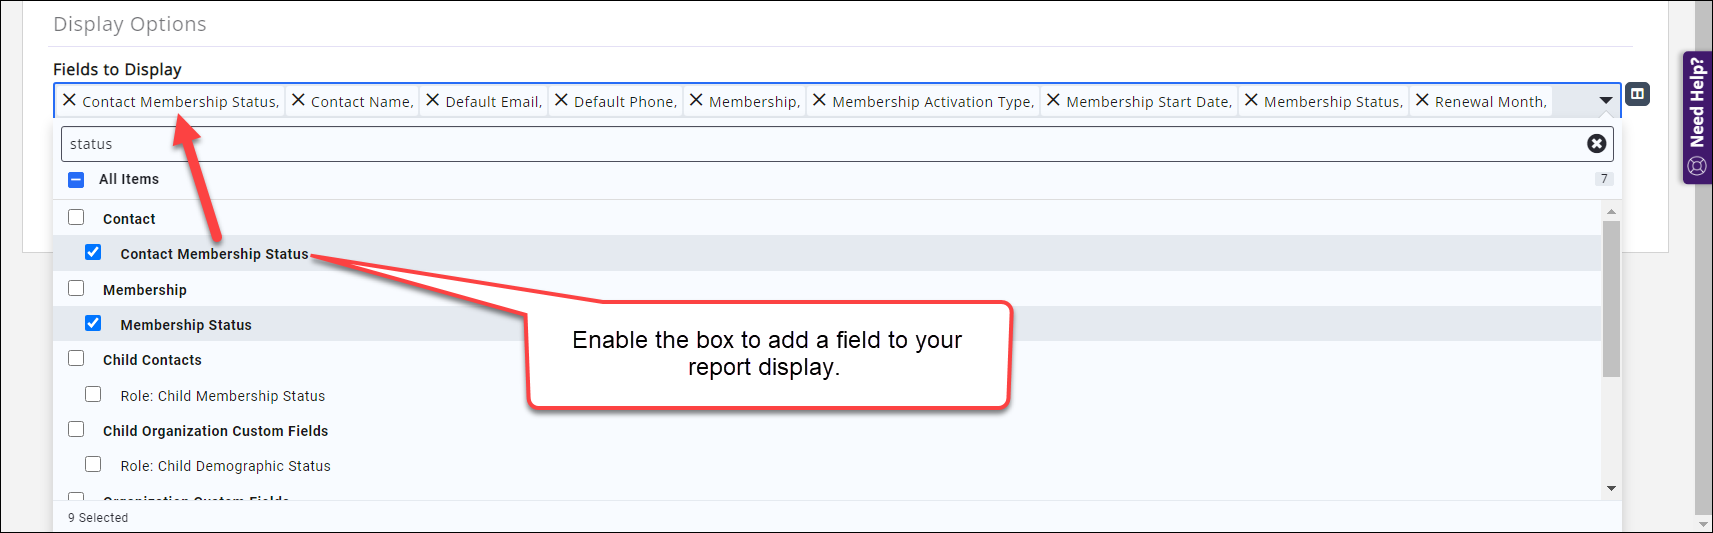Screen dimensions: 1713x533
Task: Click the list scroll up arrow
Action: coord(1611,211)
